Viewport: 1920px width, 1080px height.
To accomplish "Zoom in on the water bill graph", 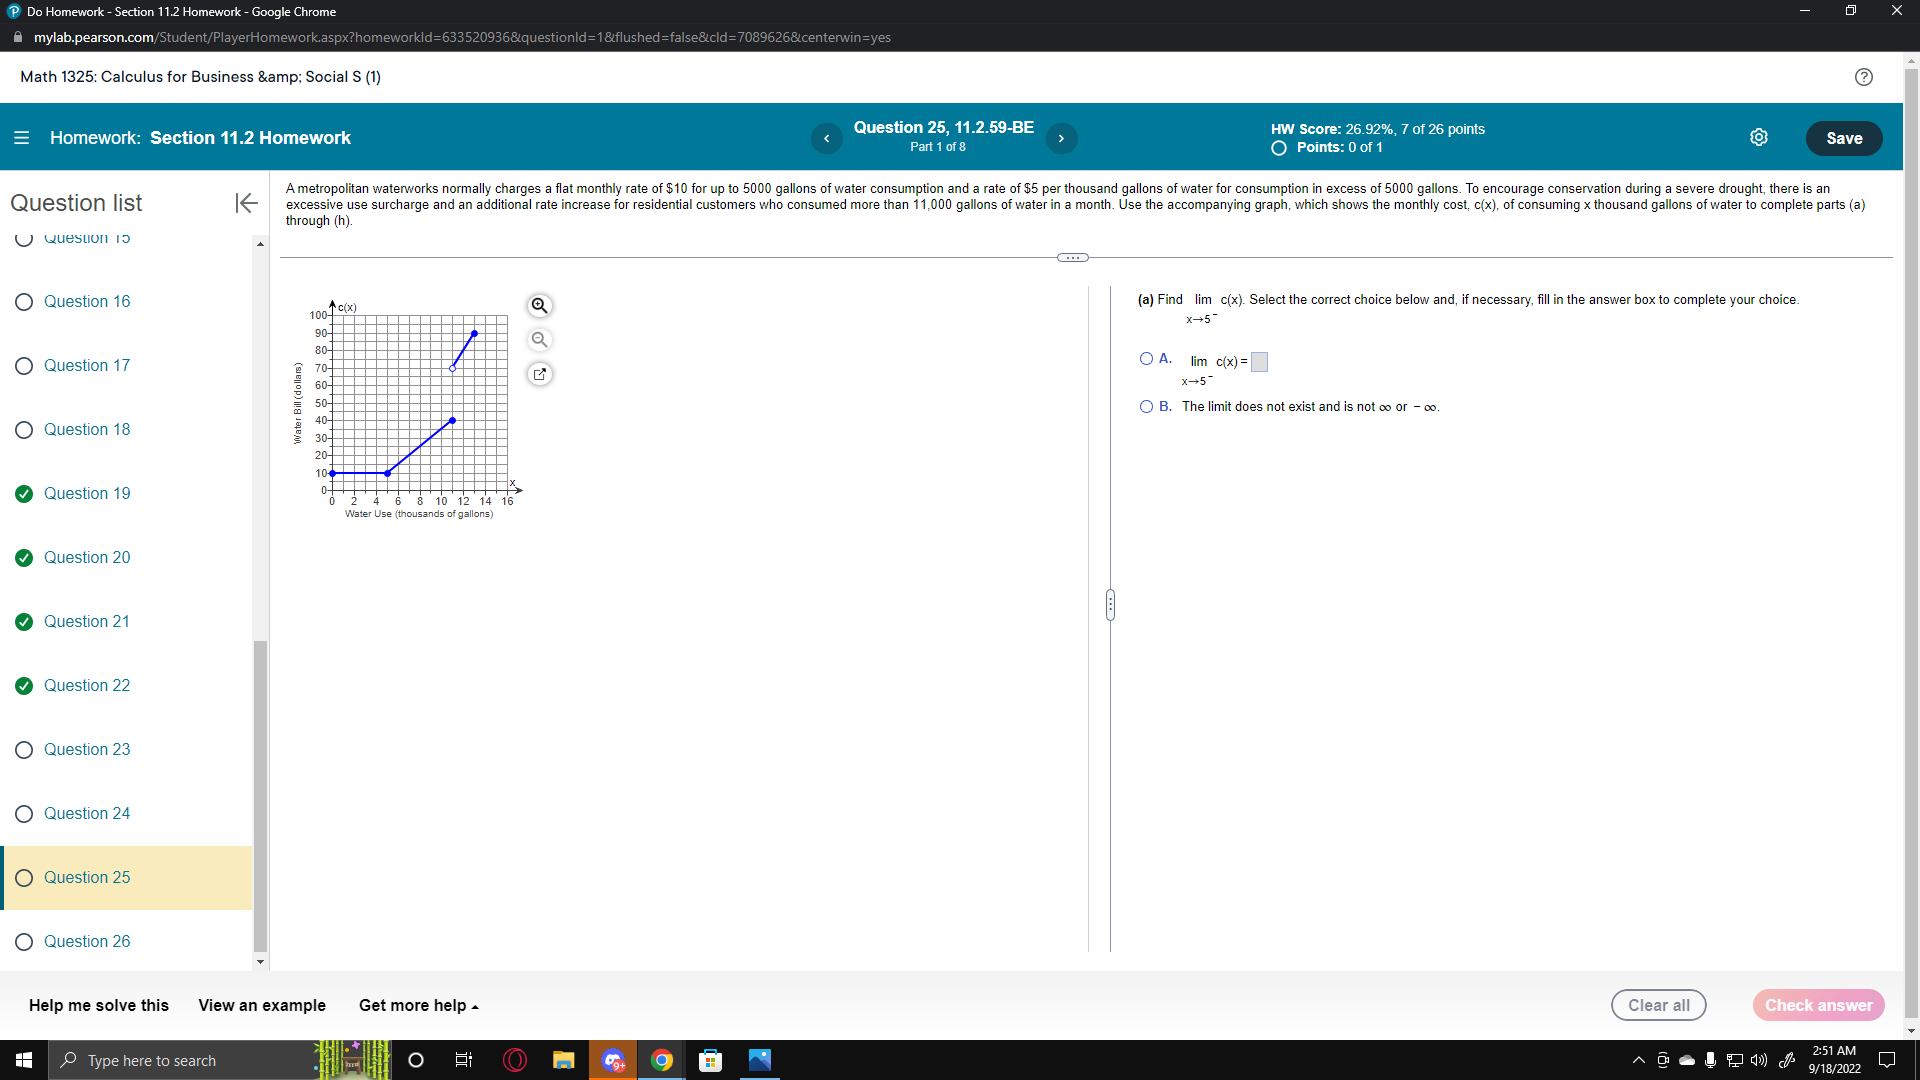I will [x=539, y=306].
